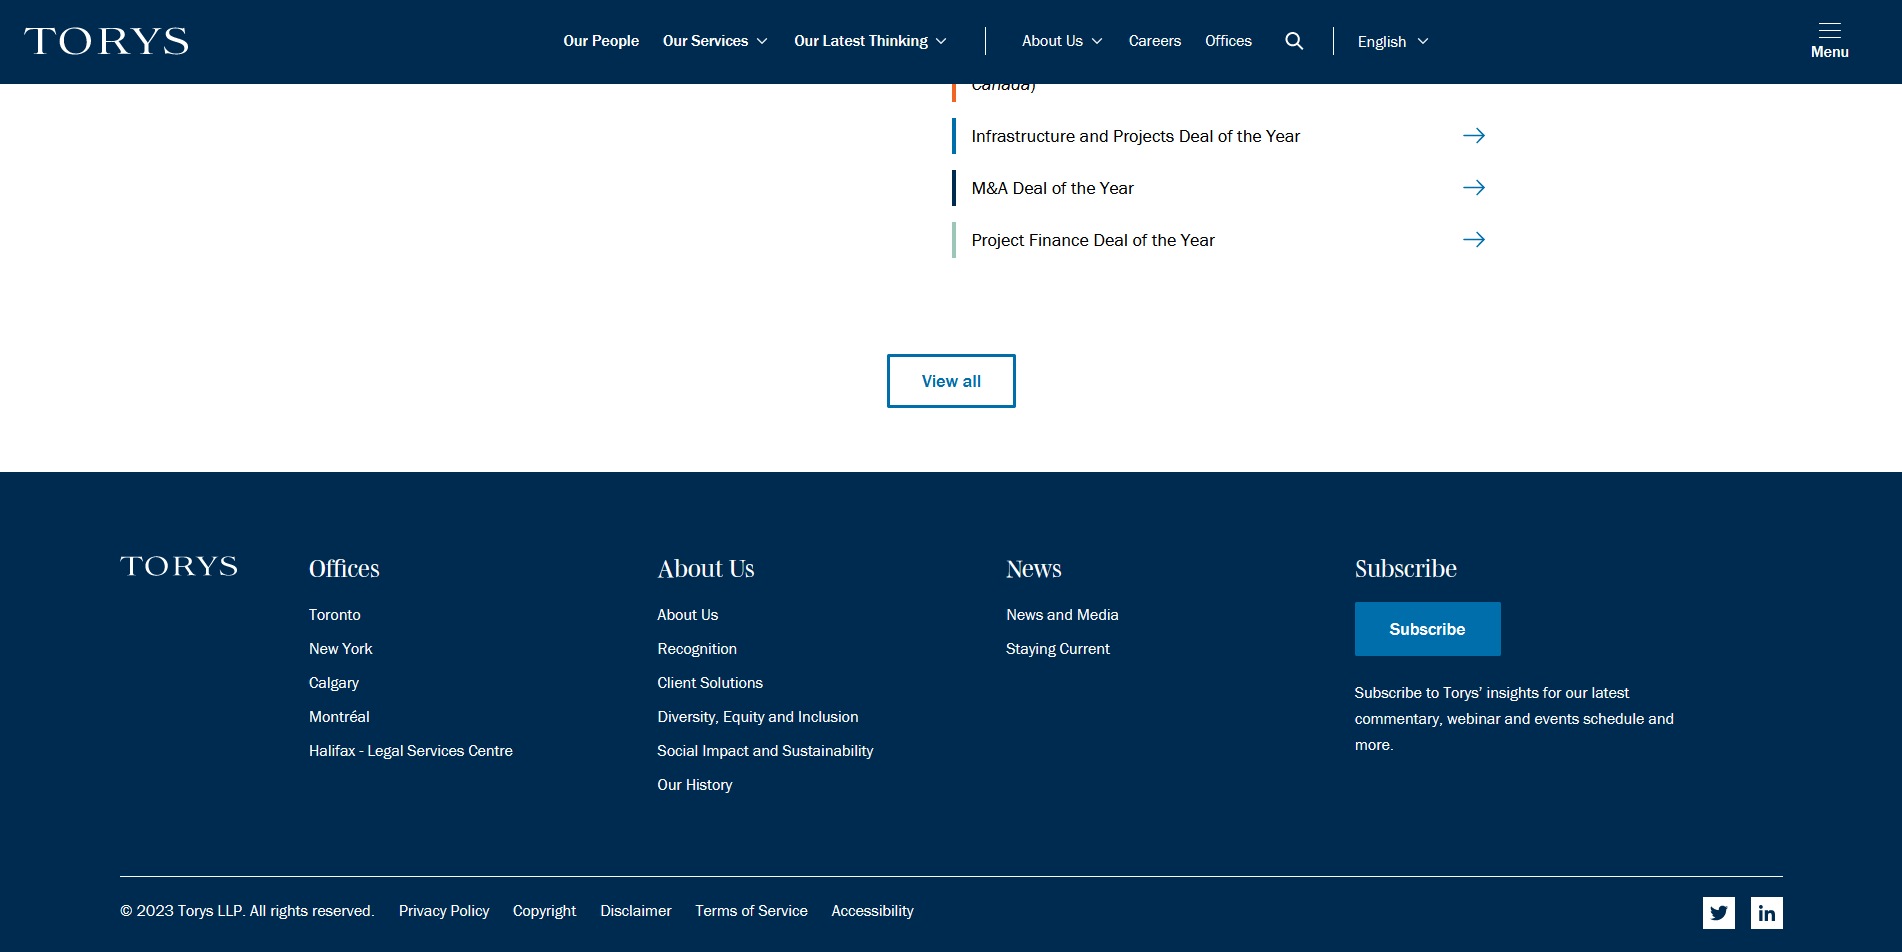Open Torys LinkedIn page icon
Image resolution: width=1902 pixels, height=952 pixels.
click(1767, 913)
